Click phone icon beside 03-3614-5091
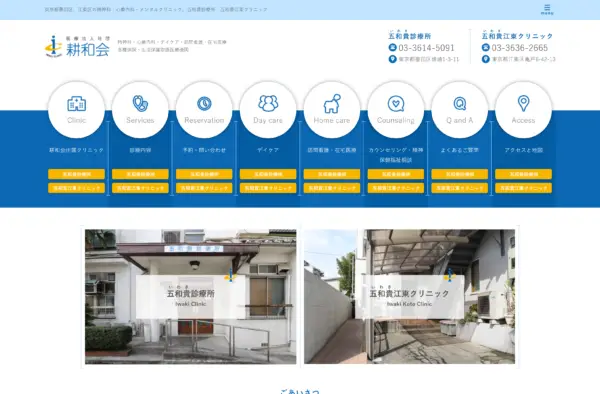600x394 pixels. pyautogui.click(x=392, y=47)
